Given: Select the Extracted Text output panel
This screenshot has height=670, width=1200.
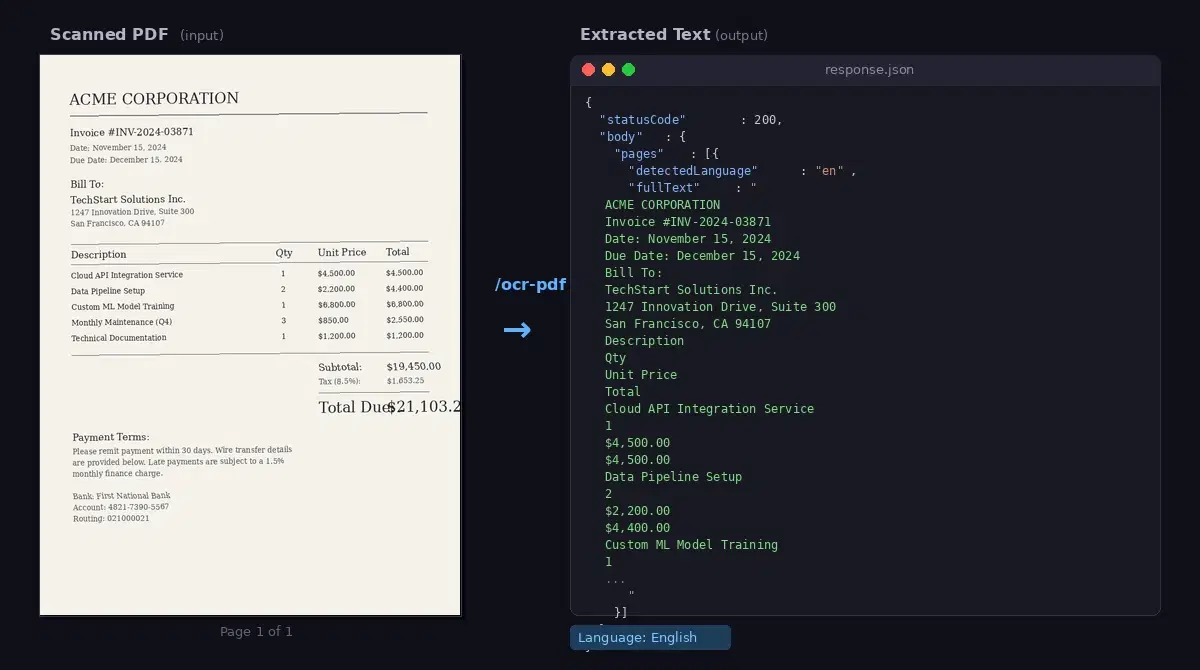Looking at the screenshot, I should (x=864, y=340).
